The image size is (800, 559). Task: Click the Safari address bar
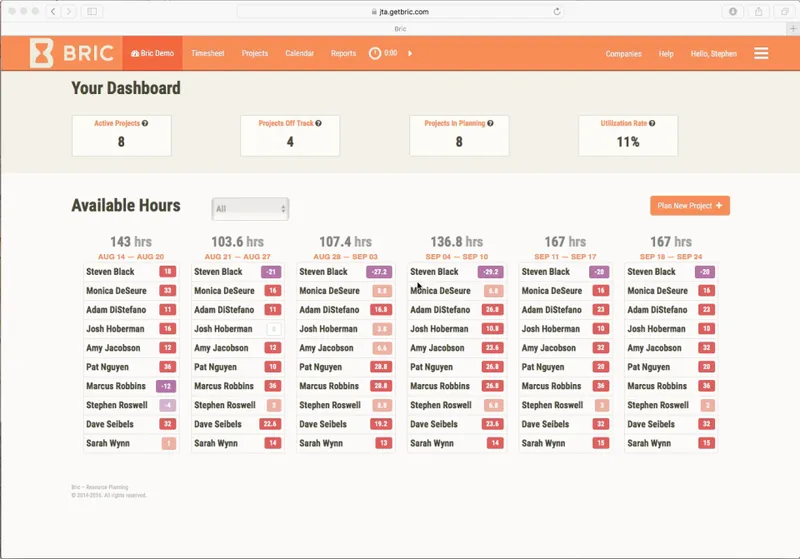[x=400, y=11]
